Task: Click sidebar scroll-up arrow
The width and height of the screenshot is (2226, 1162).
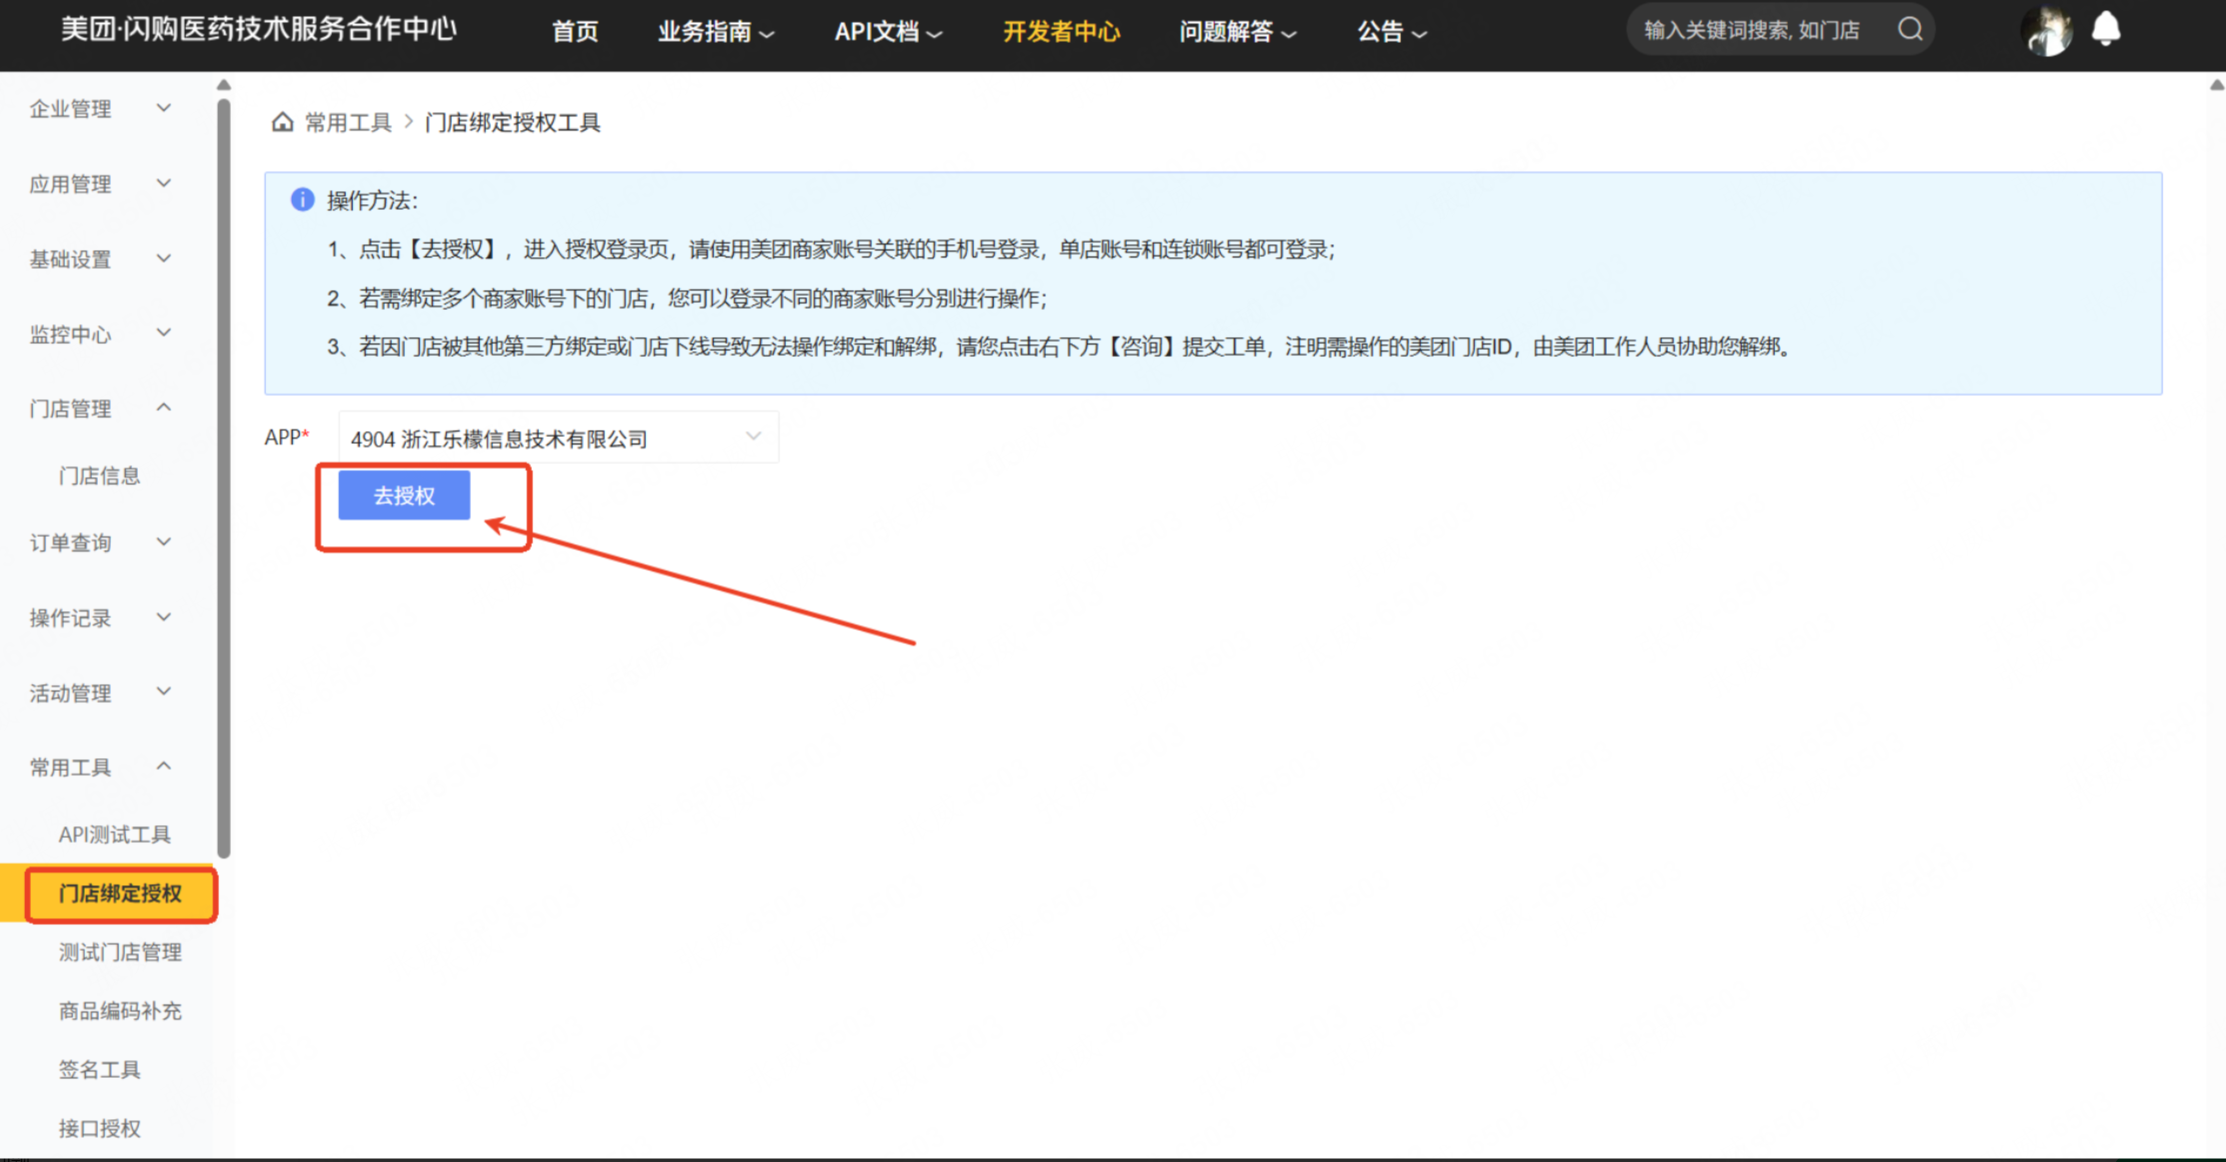Action: 224,86
